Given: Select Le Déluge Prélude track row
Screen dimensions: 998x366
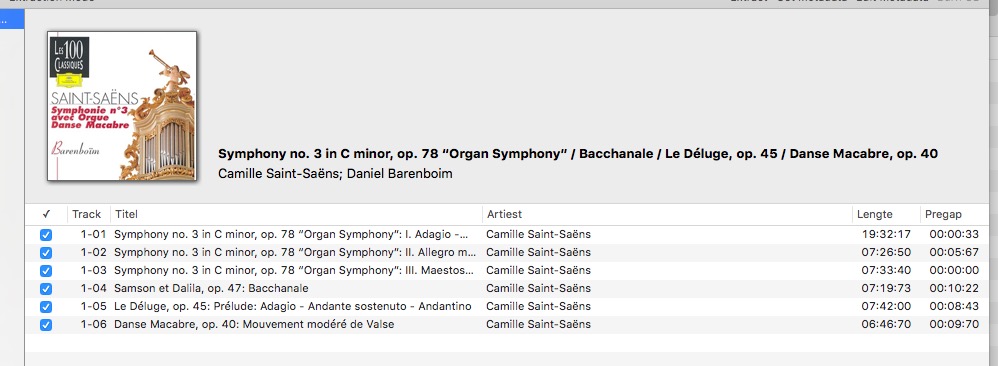Looking at the screenshot, I should pyautogui.click(x=507, y=306).
